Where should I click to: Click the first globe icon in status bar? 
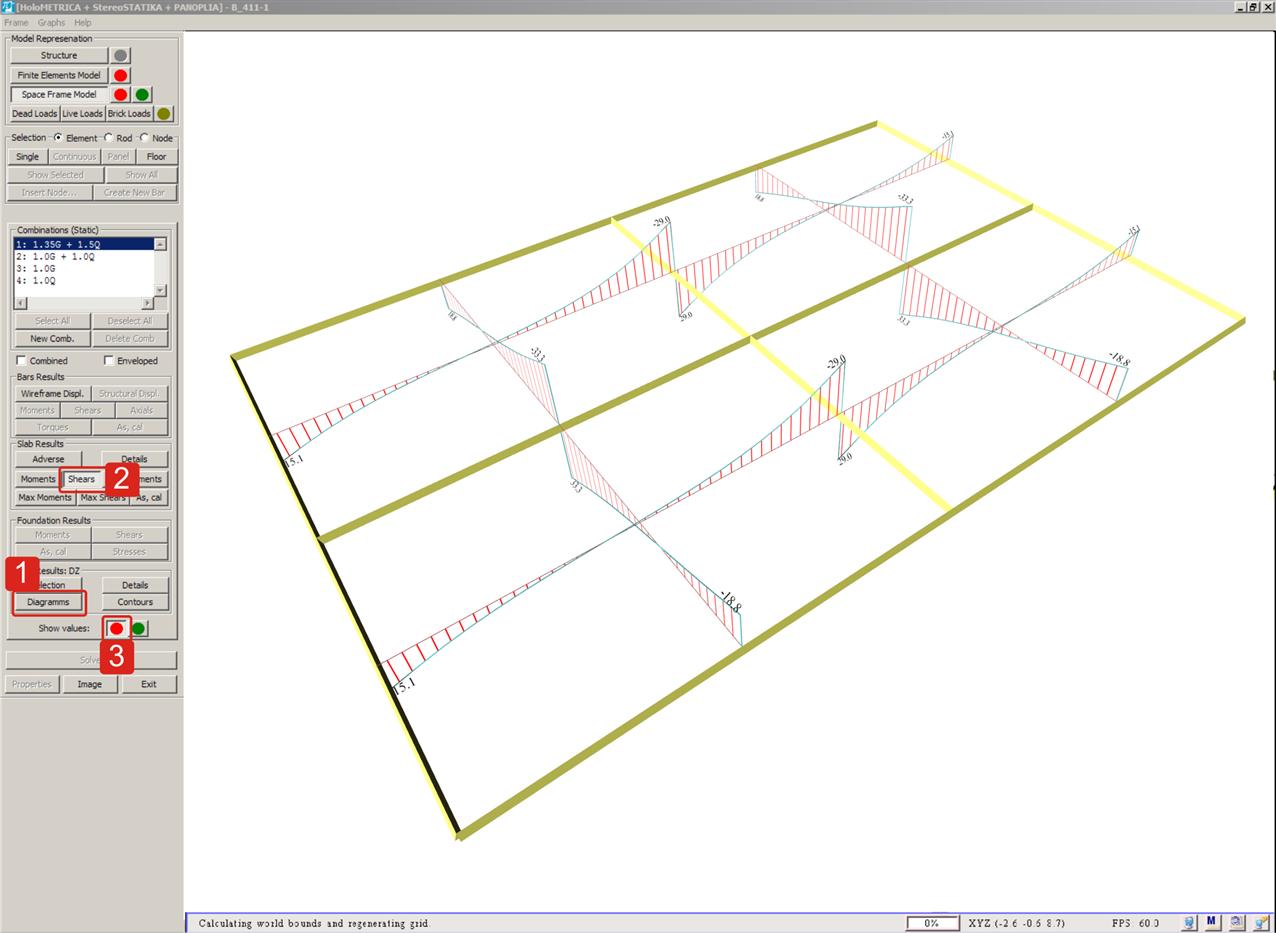1189,922
